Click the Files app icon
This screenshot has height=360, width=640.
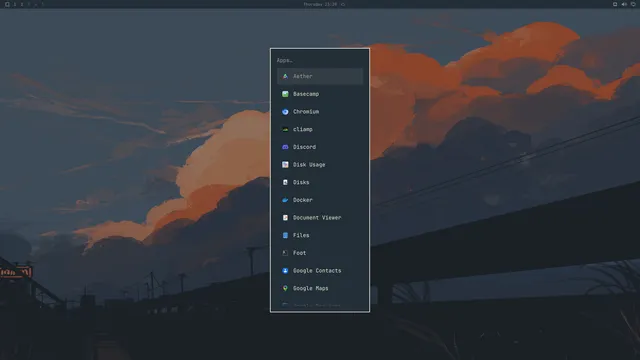[x=285, y=235]
